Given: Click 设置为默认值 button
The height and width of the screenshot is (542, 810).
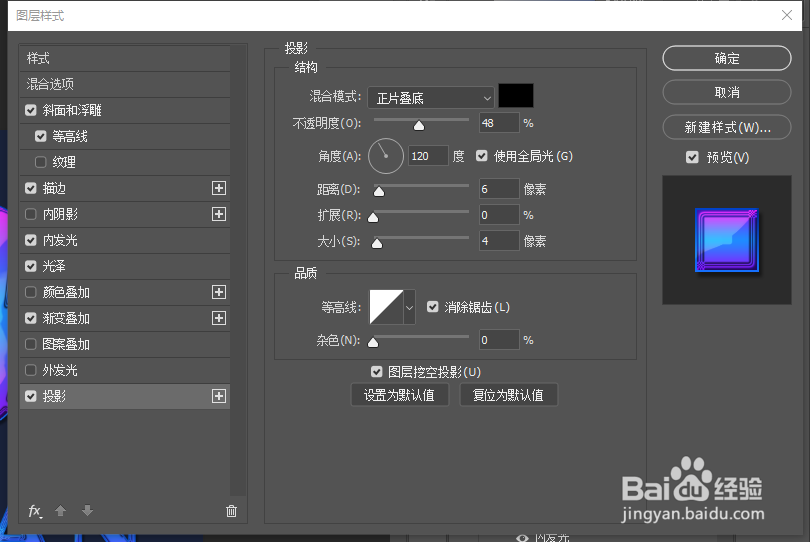Looking at the screenshot, I should (399, 395).
